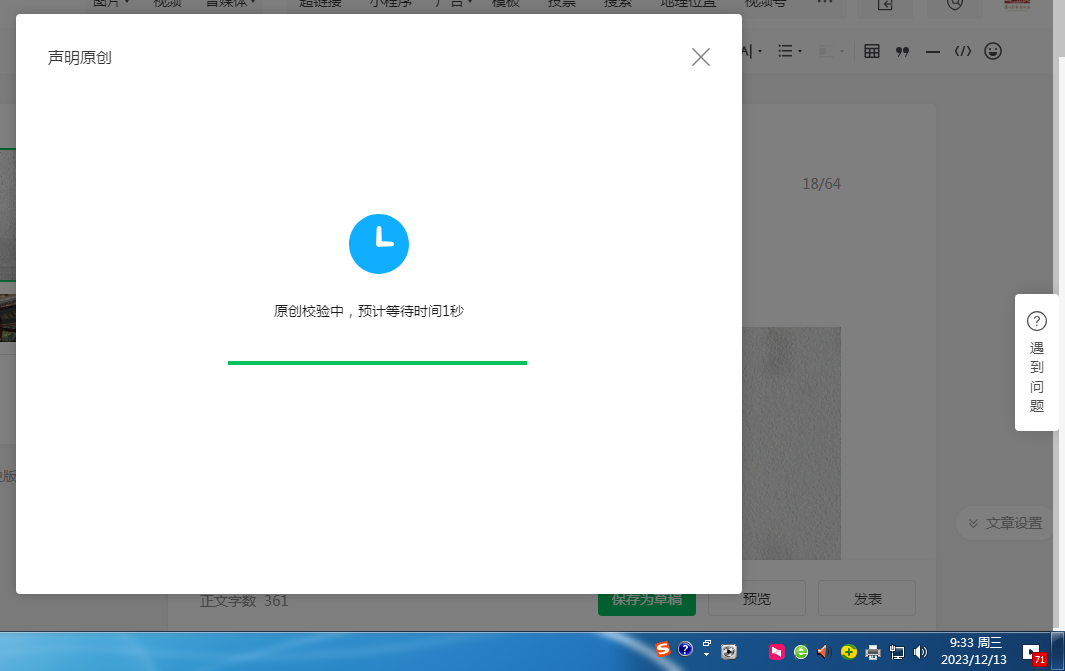Insert a bulleted list from editor toolbar
This screenshot has height=671, width=1065.
click(x=785, y=51)
